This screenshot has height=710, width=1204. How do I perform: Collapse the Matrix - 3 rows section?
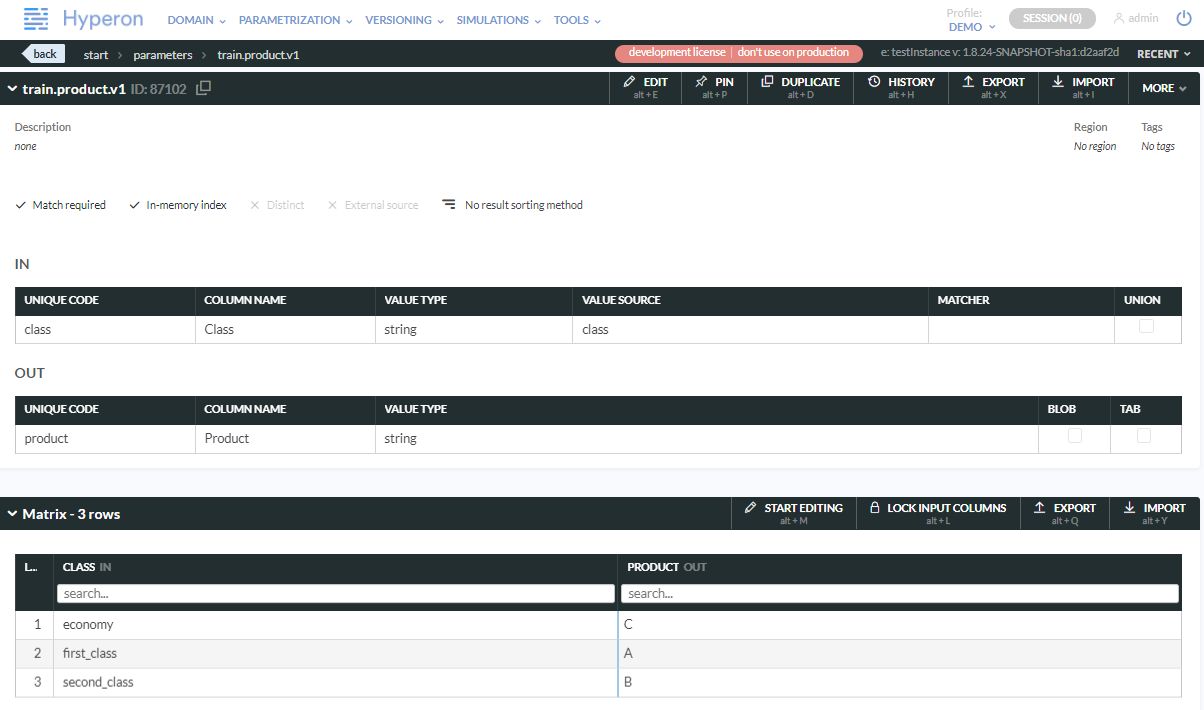point(13,514)
